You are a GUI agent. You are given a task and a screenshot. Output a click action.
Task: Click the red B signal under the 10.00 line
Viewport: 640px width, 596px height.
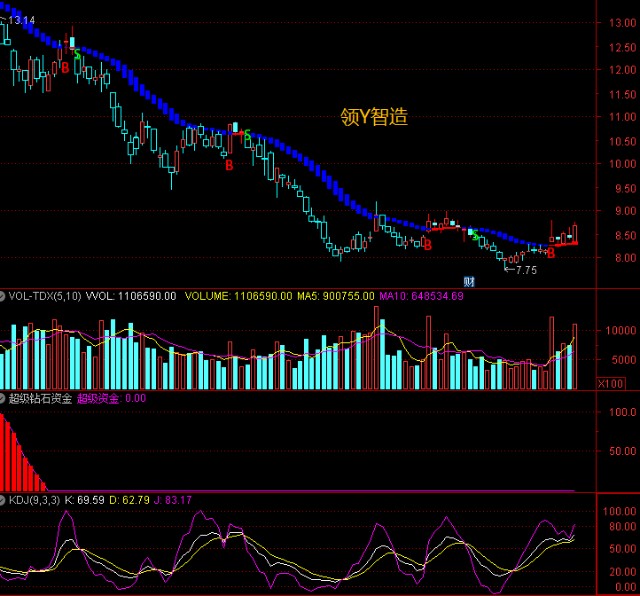(x=229, y=165)
